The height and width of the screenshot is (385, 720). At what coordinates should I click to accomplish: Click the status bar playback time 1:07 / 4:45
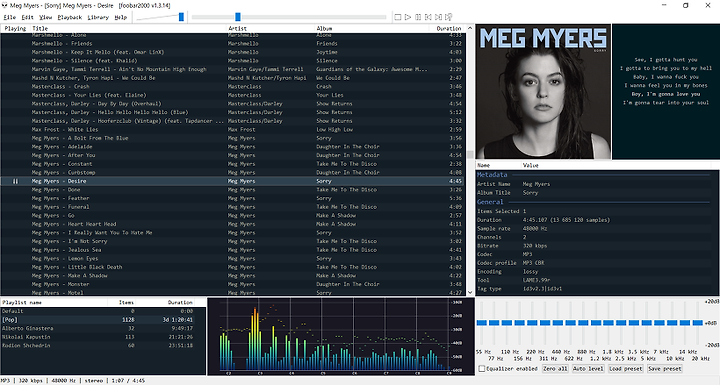pyautogui.click(x=128, y=380)
